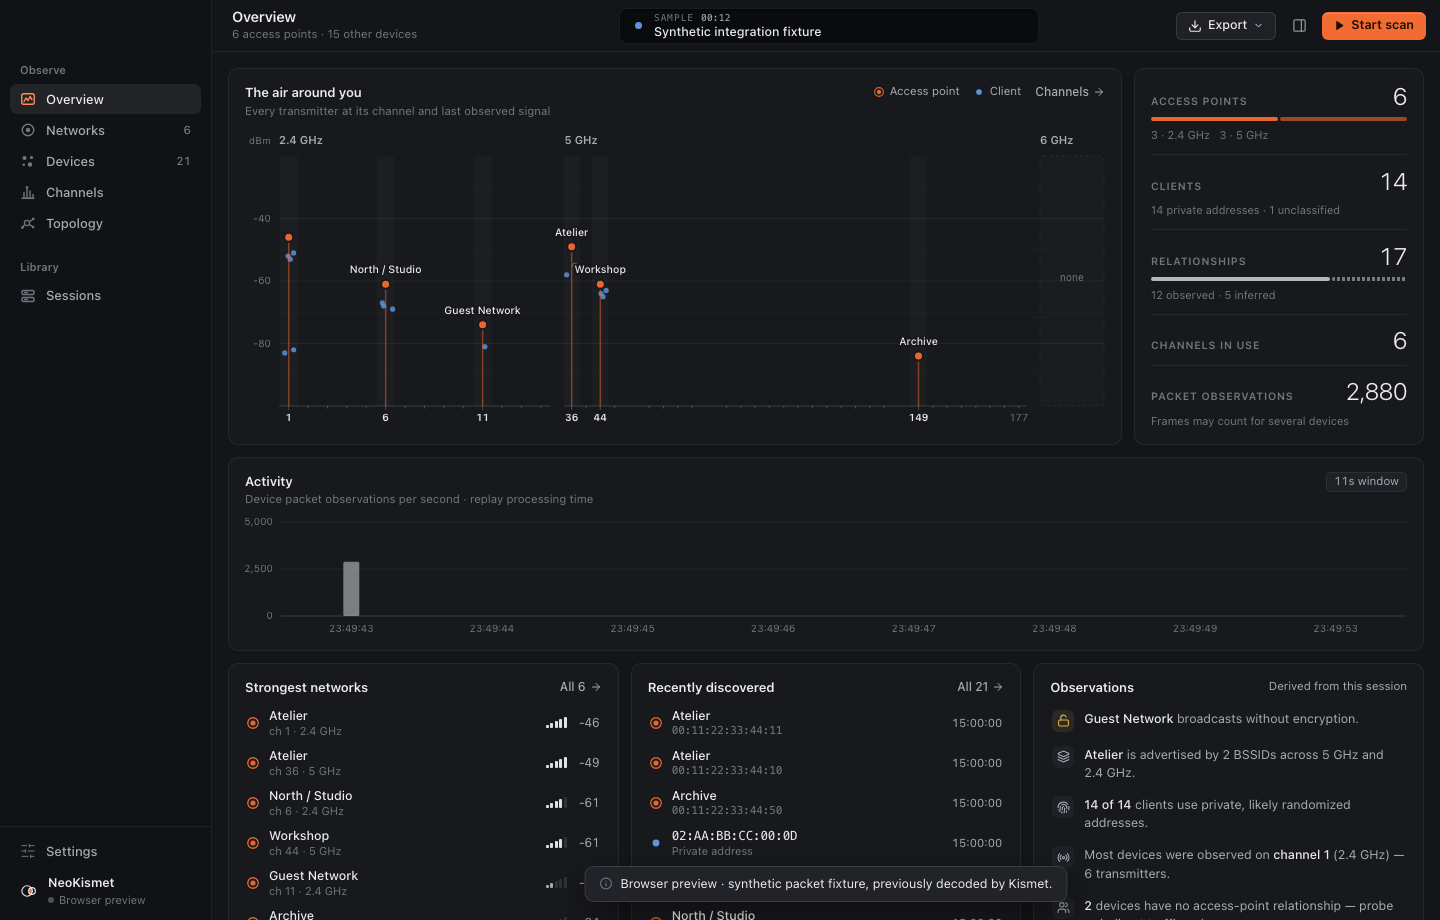The height and width of the screenshot is (920, 1440).
Task: Select the Synthetic integration fixture sample
Action: 829,25
